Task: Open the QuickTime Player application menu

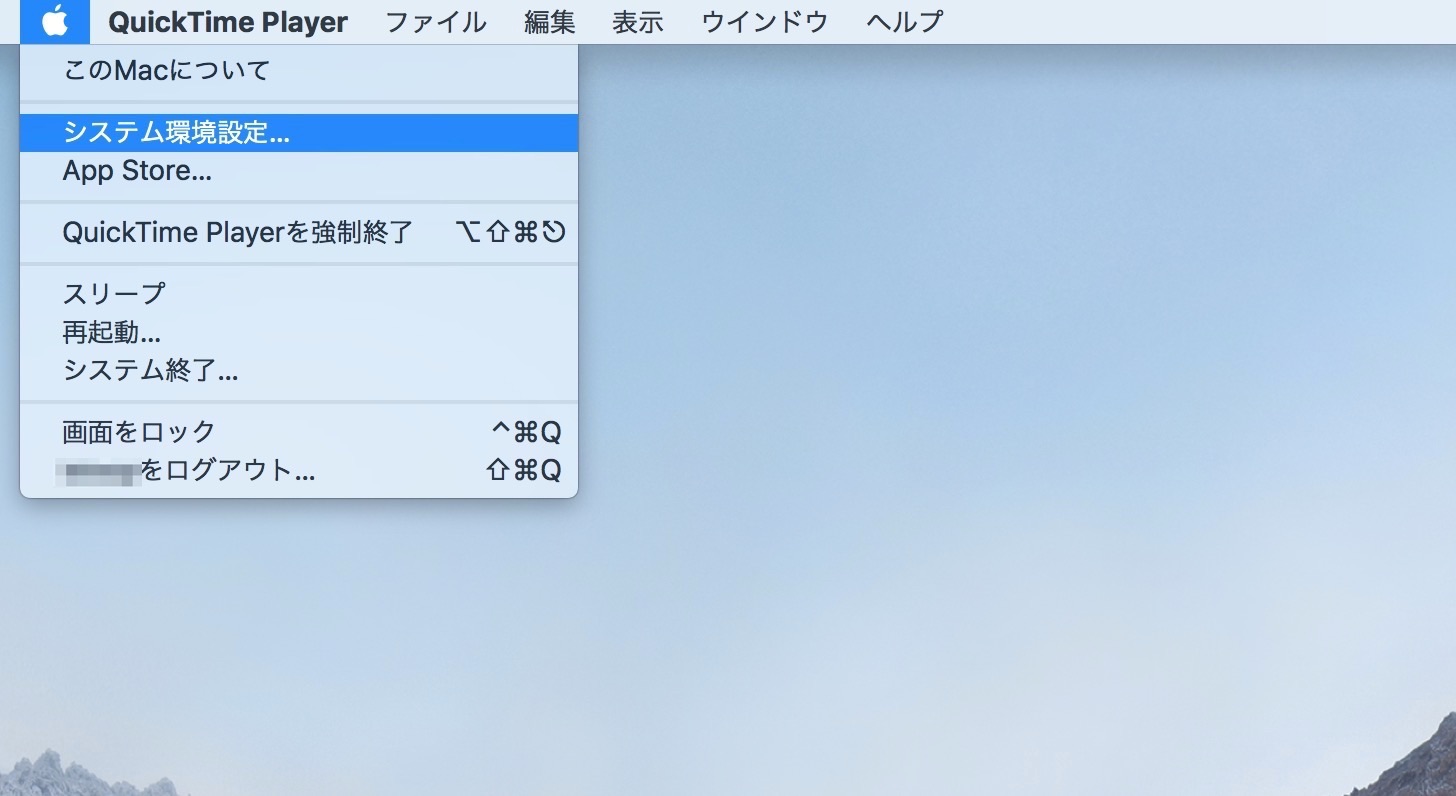Action: pos(228,21)
